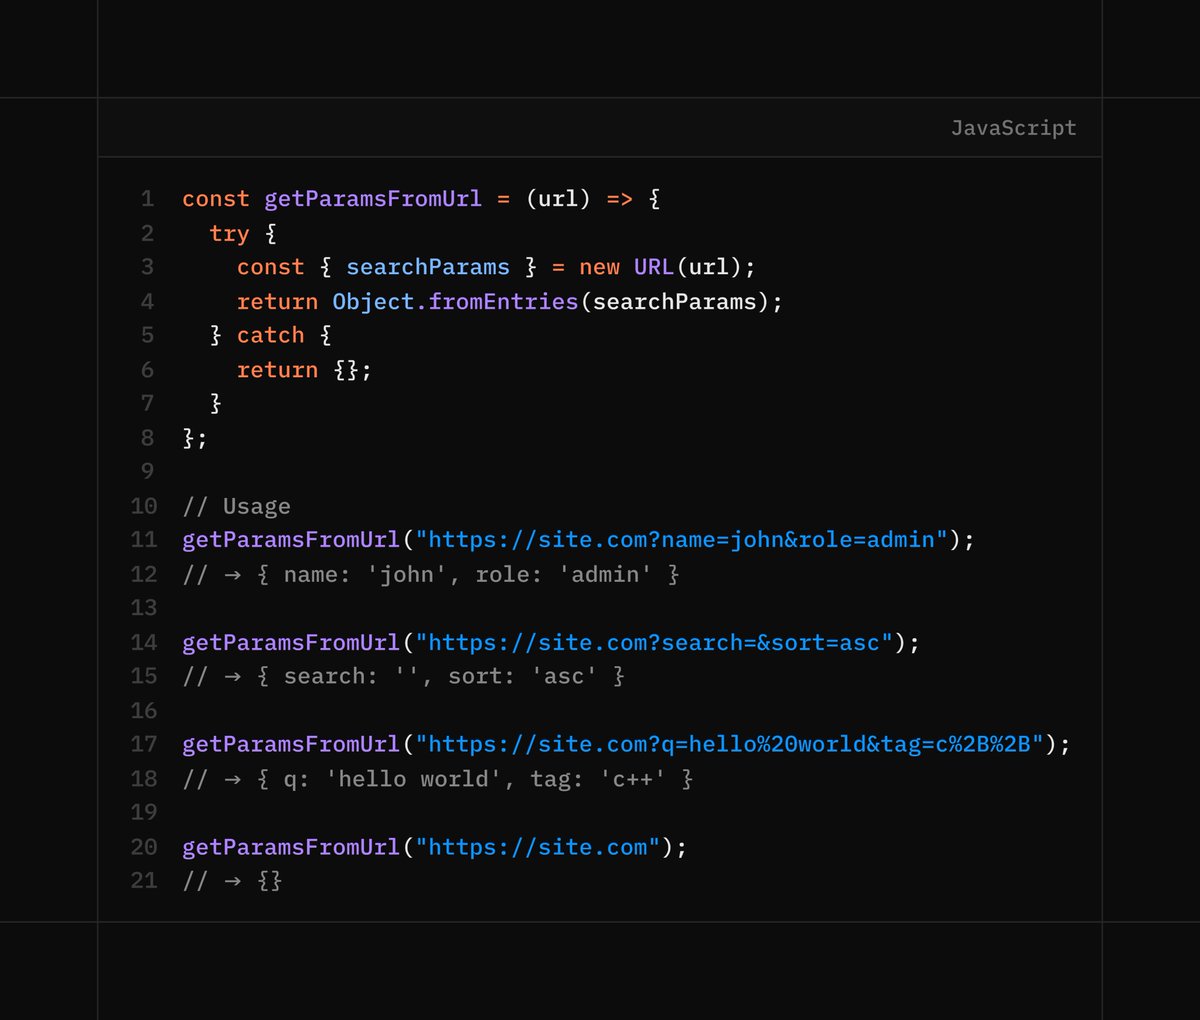This screenshot has height=1020, width=1200.
Task: Click the '// → {}' comment on line 21
Action: [232, 881]
